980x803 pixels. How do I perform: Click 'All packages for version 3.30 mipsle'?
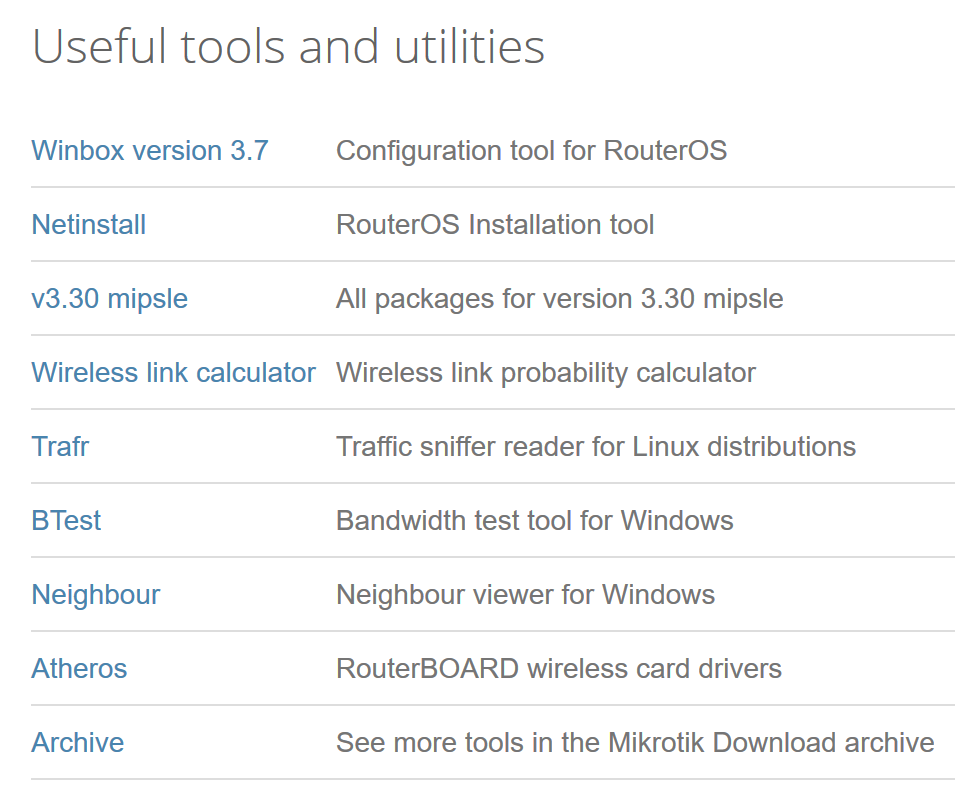(560, 299)
